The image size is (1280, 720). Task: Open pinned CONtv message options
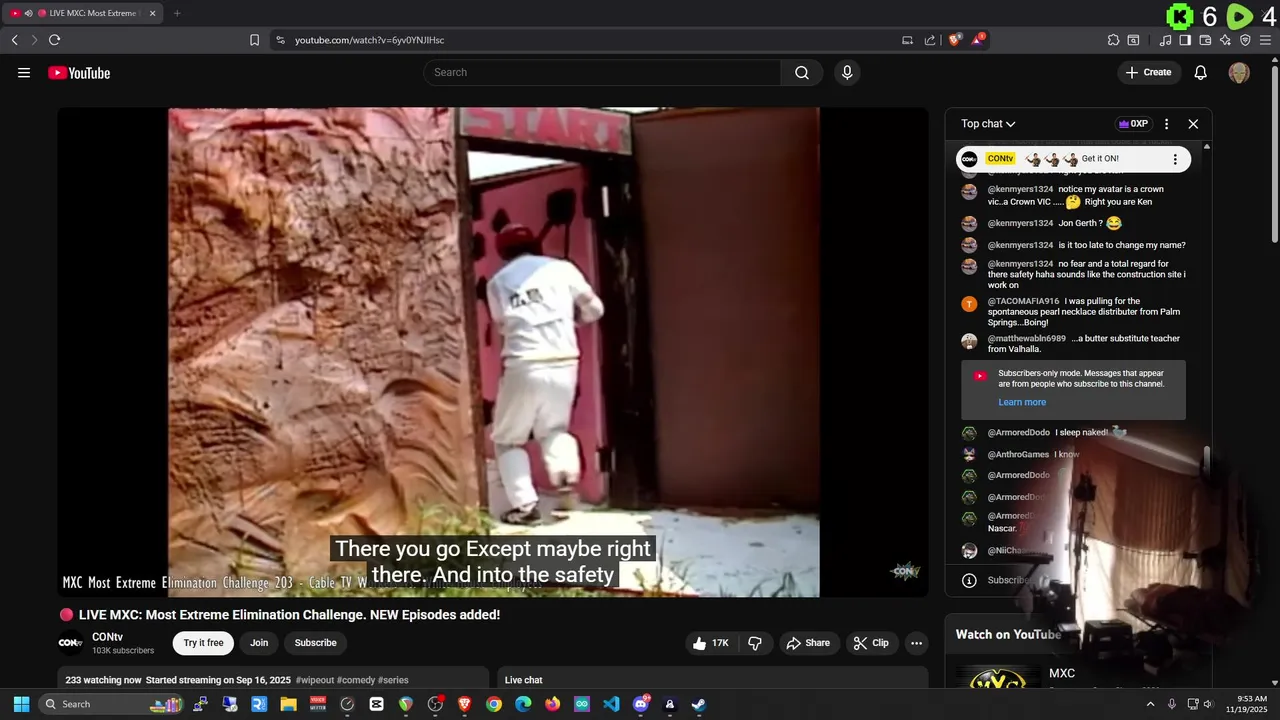[1175, 159]
